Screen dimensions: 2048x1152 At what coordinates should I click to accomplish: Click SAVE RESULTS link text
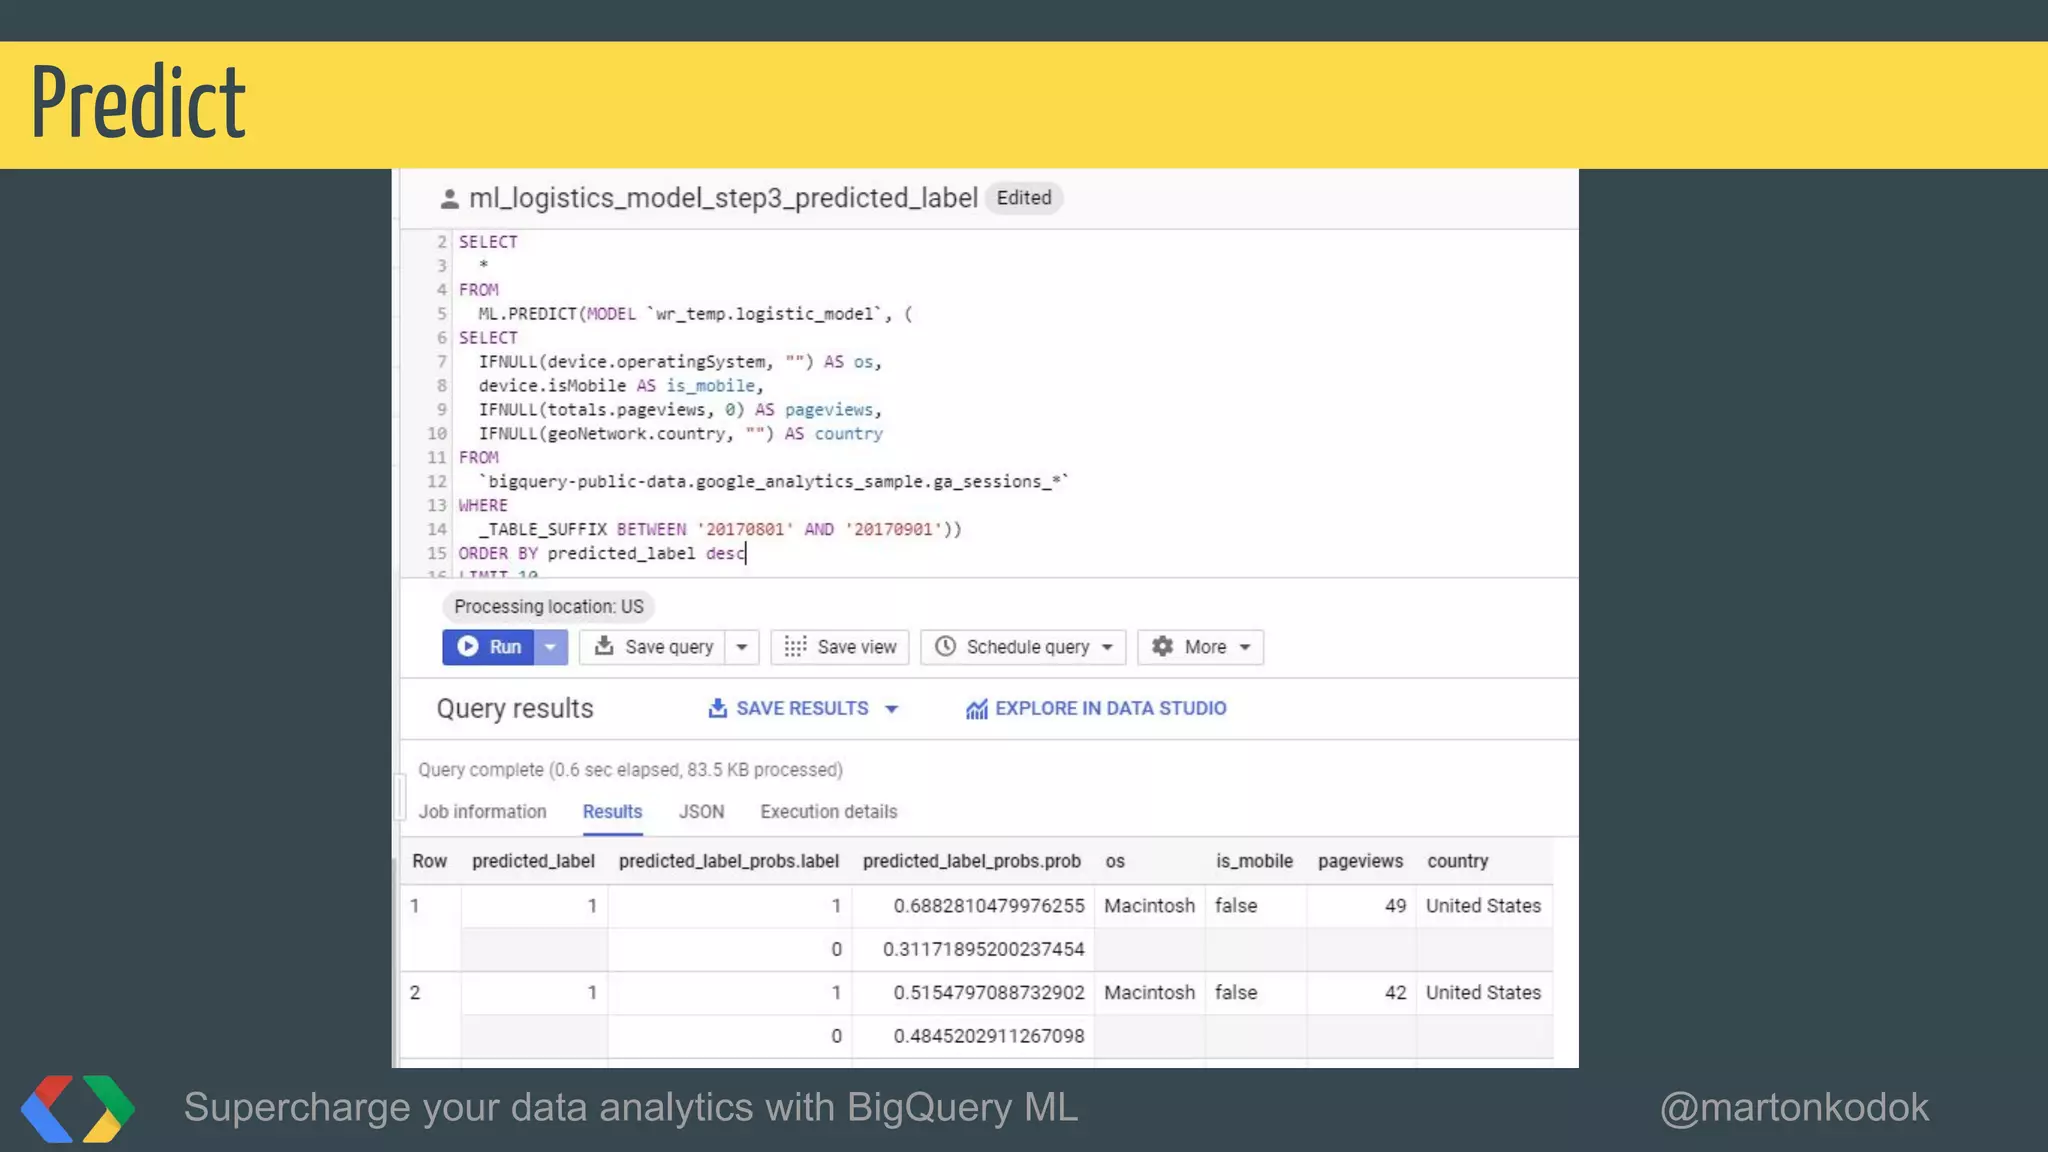click(x=802, y=708)
